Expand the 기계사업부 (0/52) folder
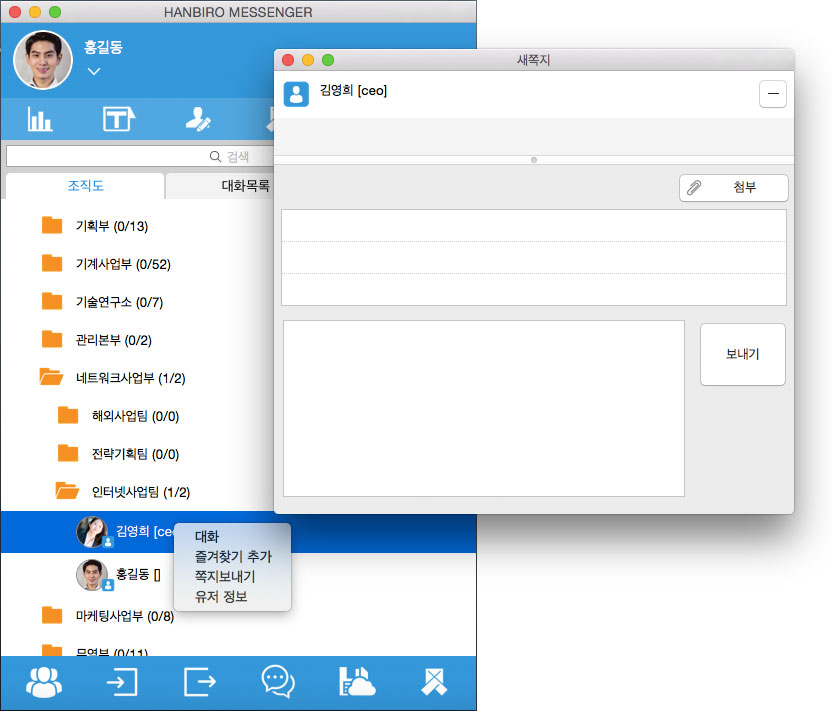The width and height of the screenshot is (832, 711). pos(52,263)
